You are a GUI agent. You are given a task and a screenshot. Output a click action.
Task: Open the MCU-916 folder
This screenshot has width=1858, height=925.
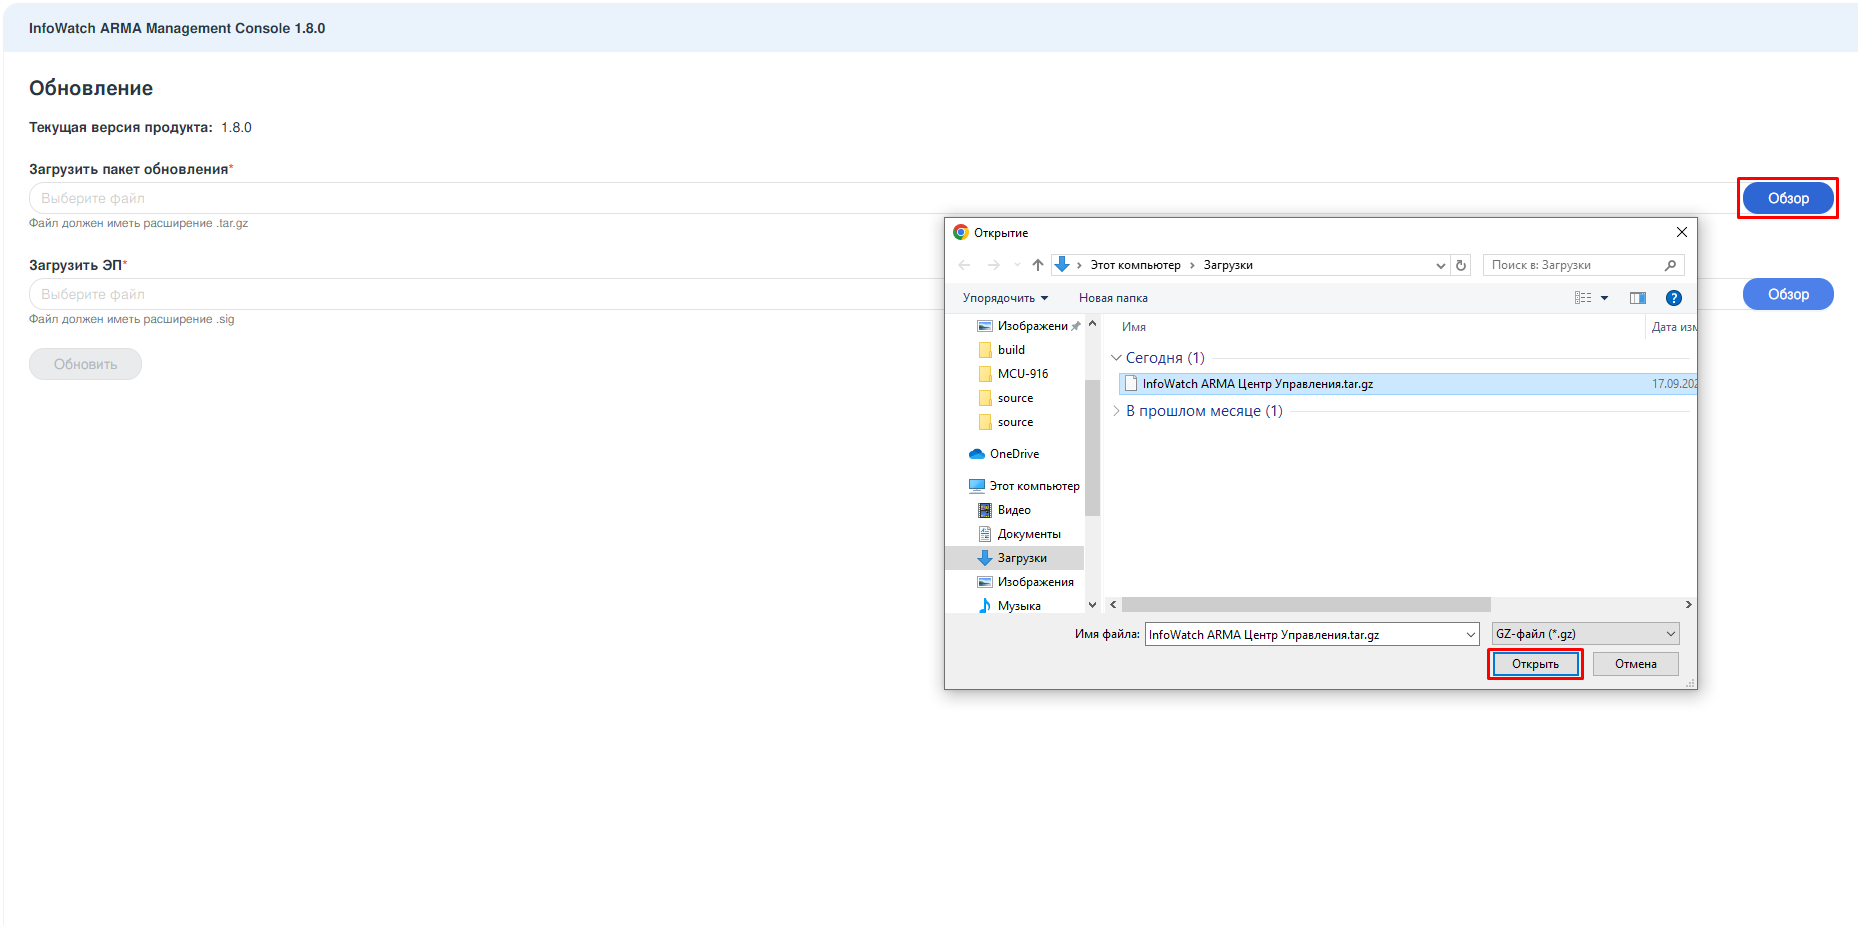[x=1023, y=374]
